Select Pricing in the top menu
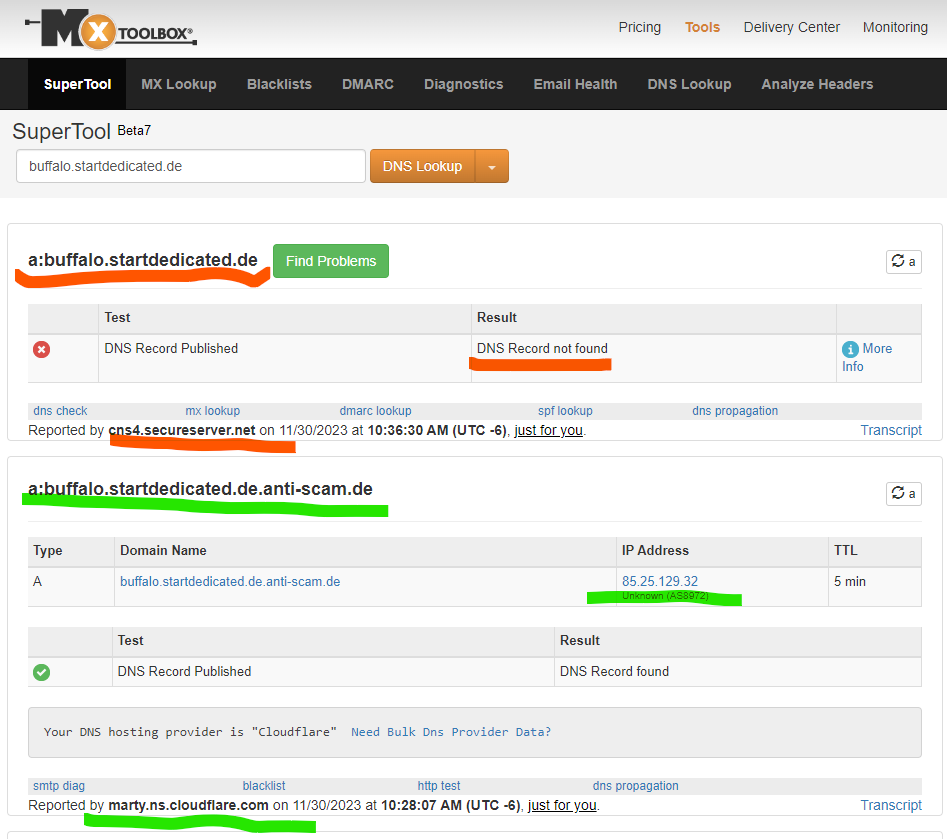This screenshot has height=839, width=947. point(639,27)
